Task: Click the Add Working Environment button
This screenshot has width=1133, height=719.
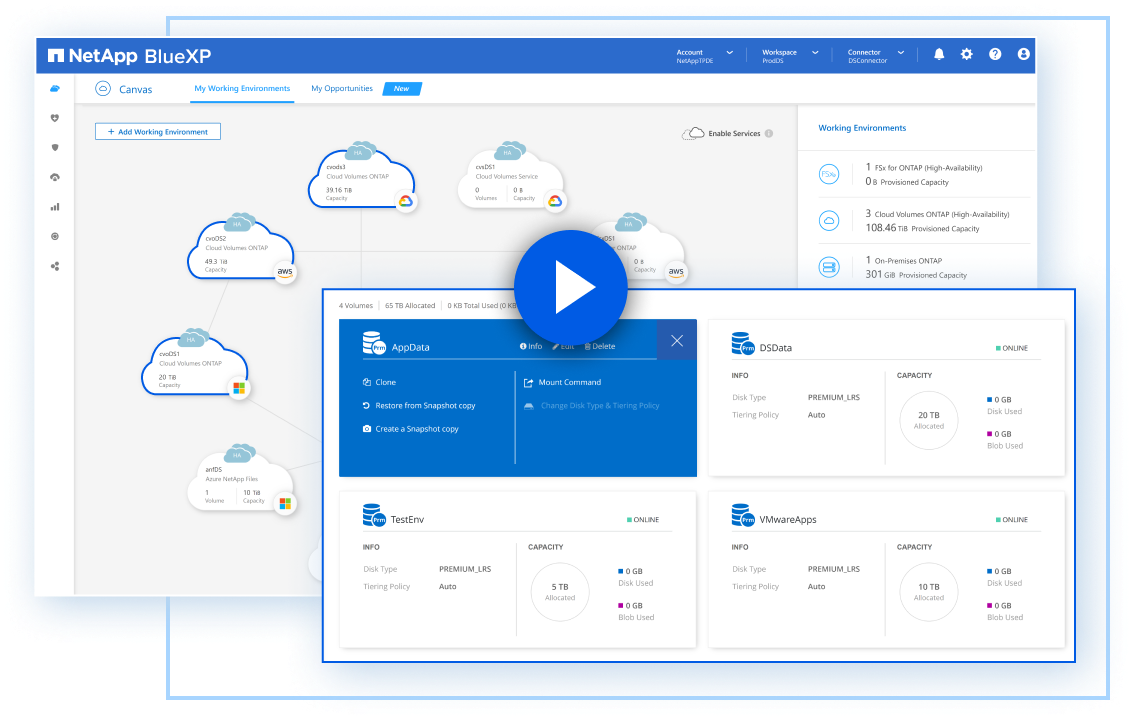Action: (158, 132)
